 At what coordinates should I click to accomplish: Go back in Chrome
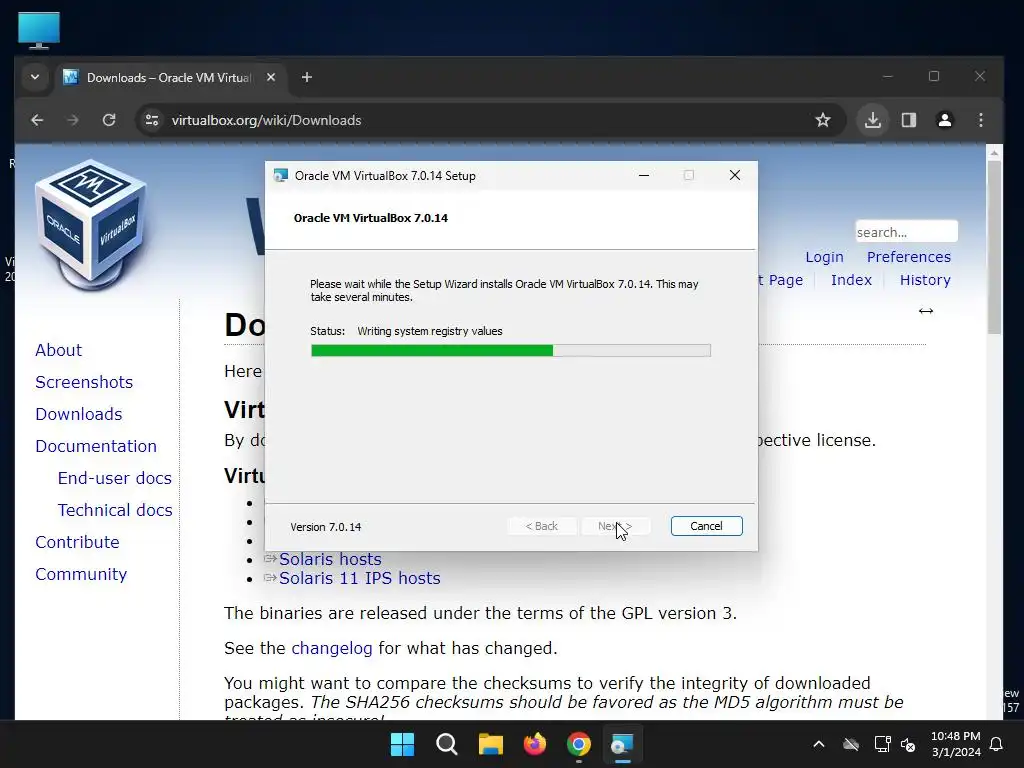tap(37, 120)
